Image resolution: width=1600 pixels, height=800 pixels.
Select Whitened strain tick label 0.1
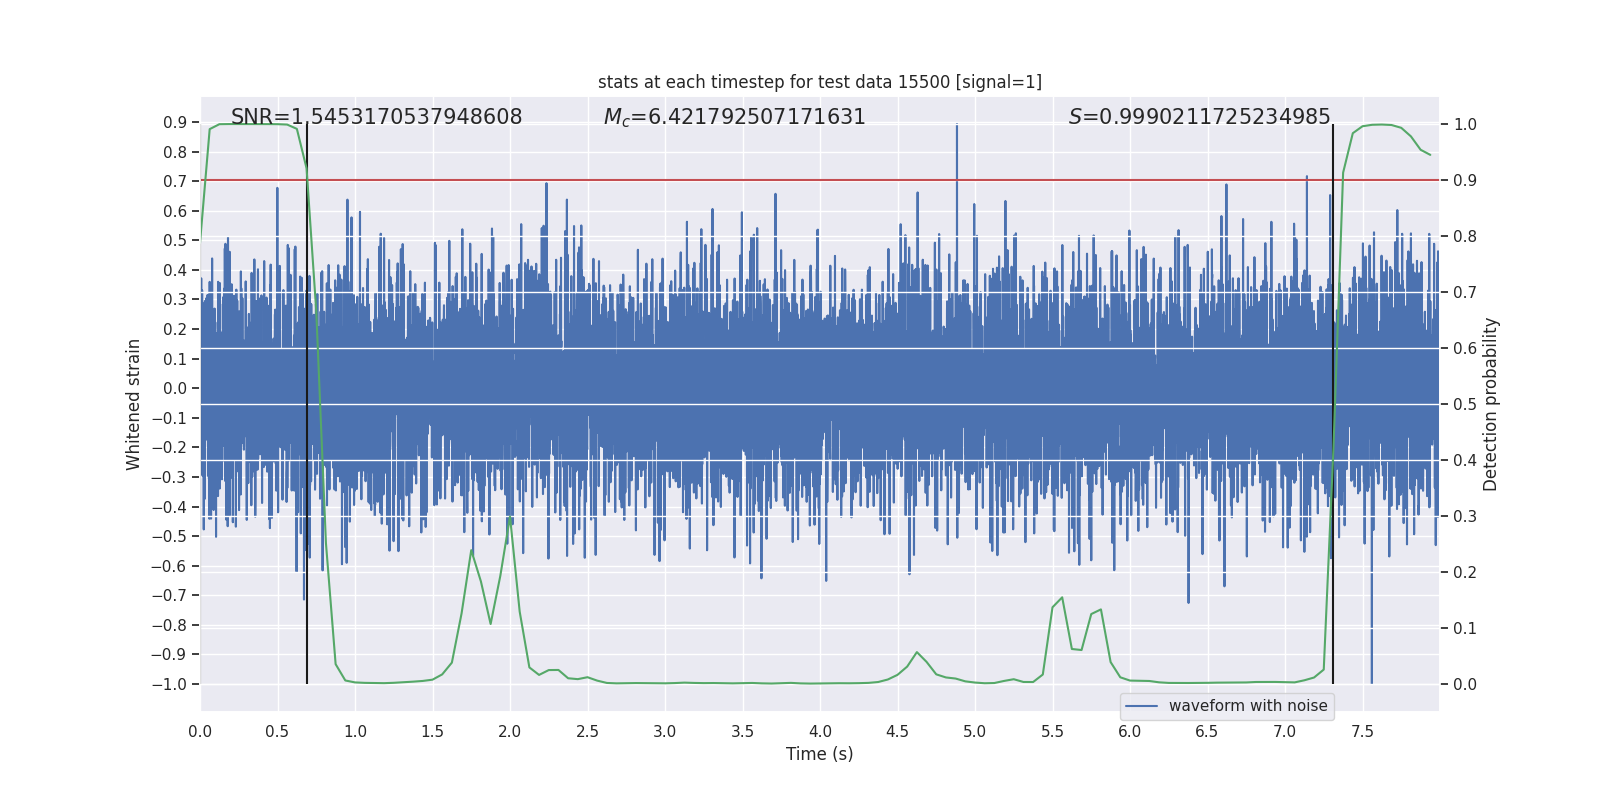tap(175, 359)
